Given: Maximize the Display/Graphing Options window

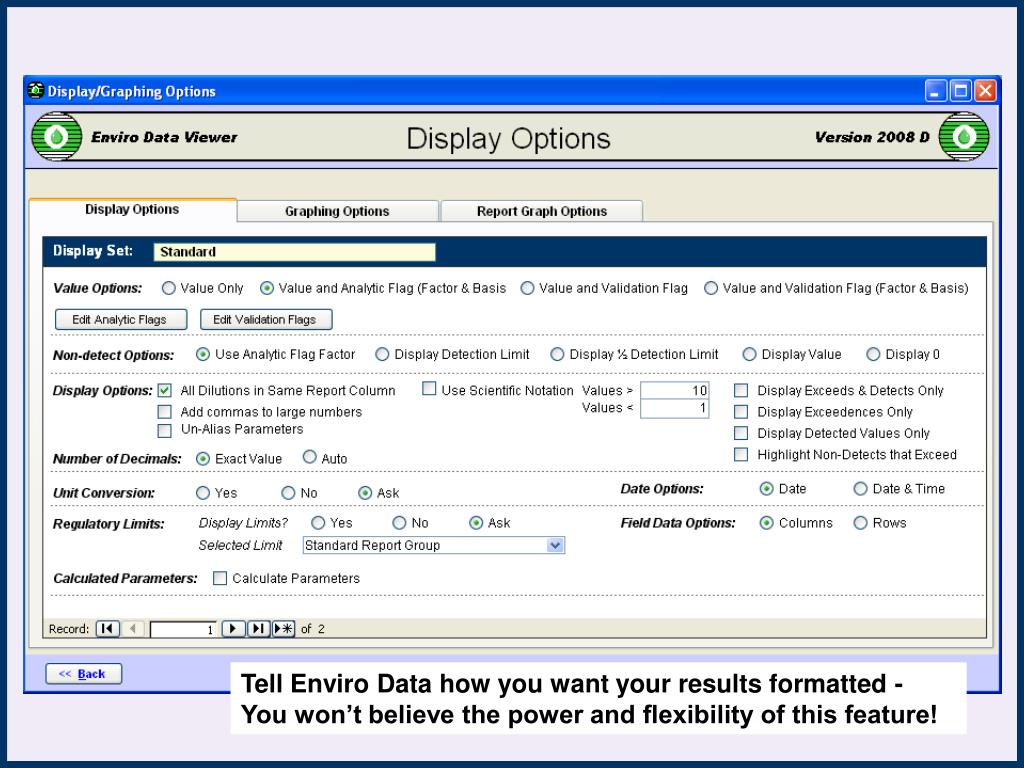Looking at the screenshot, I should pos(961,90).
